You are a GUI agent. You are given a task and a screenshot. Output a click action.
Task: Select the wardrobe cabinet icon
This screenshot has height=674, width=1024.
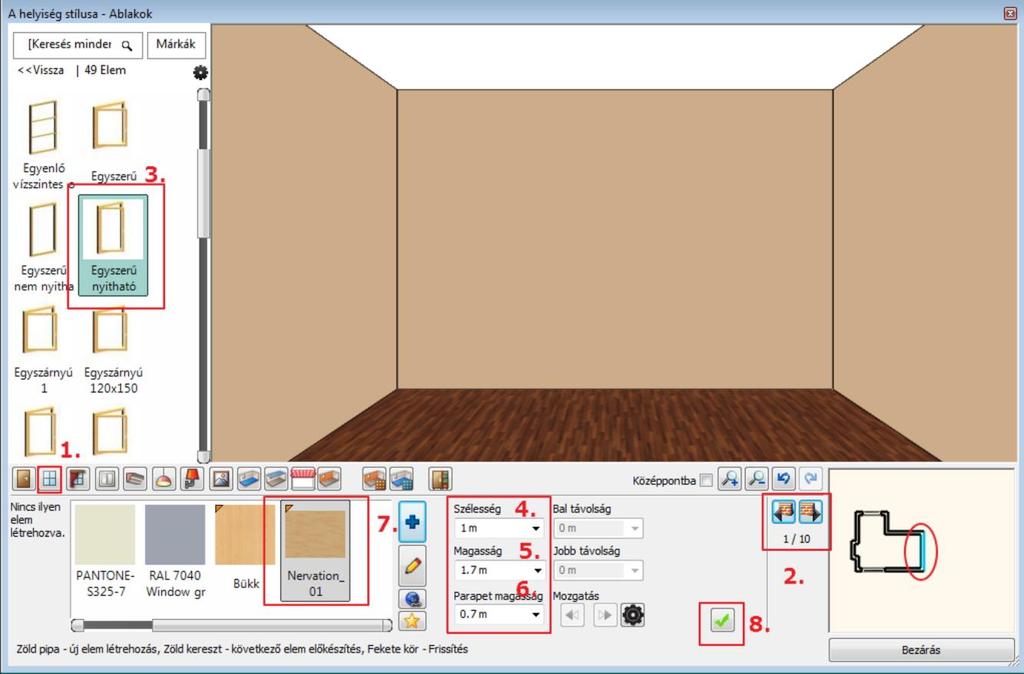tap(441, 479)
